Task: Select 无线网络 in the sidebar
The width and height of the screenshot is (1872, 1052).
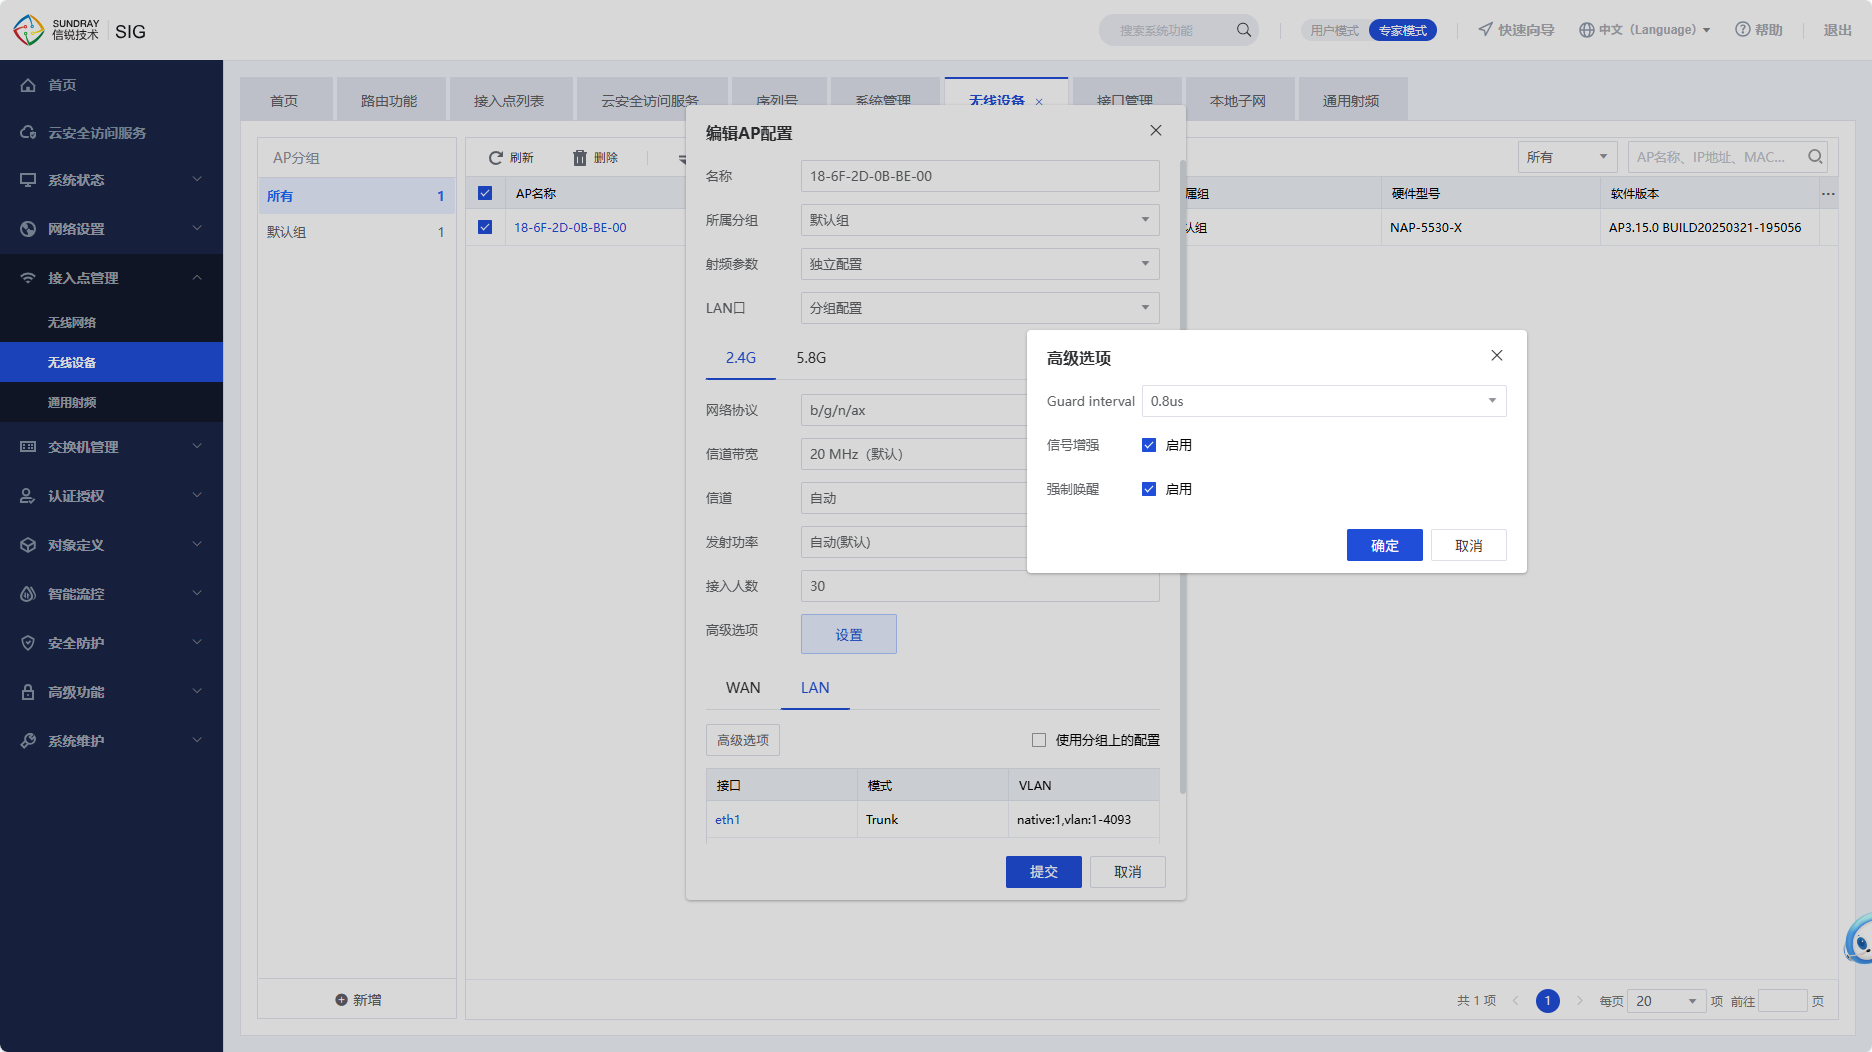Action: [111, 322]
